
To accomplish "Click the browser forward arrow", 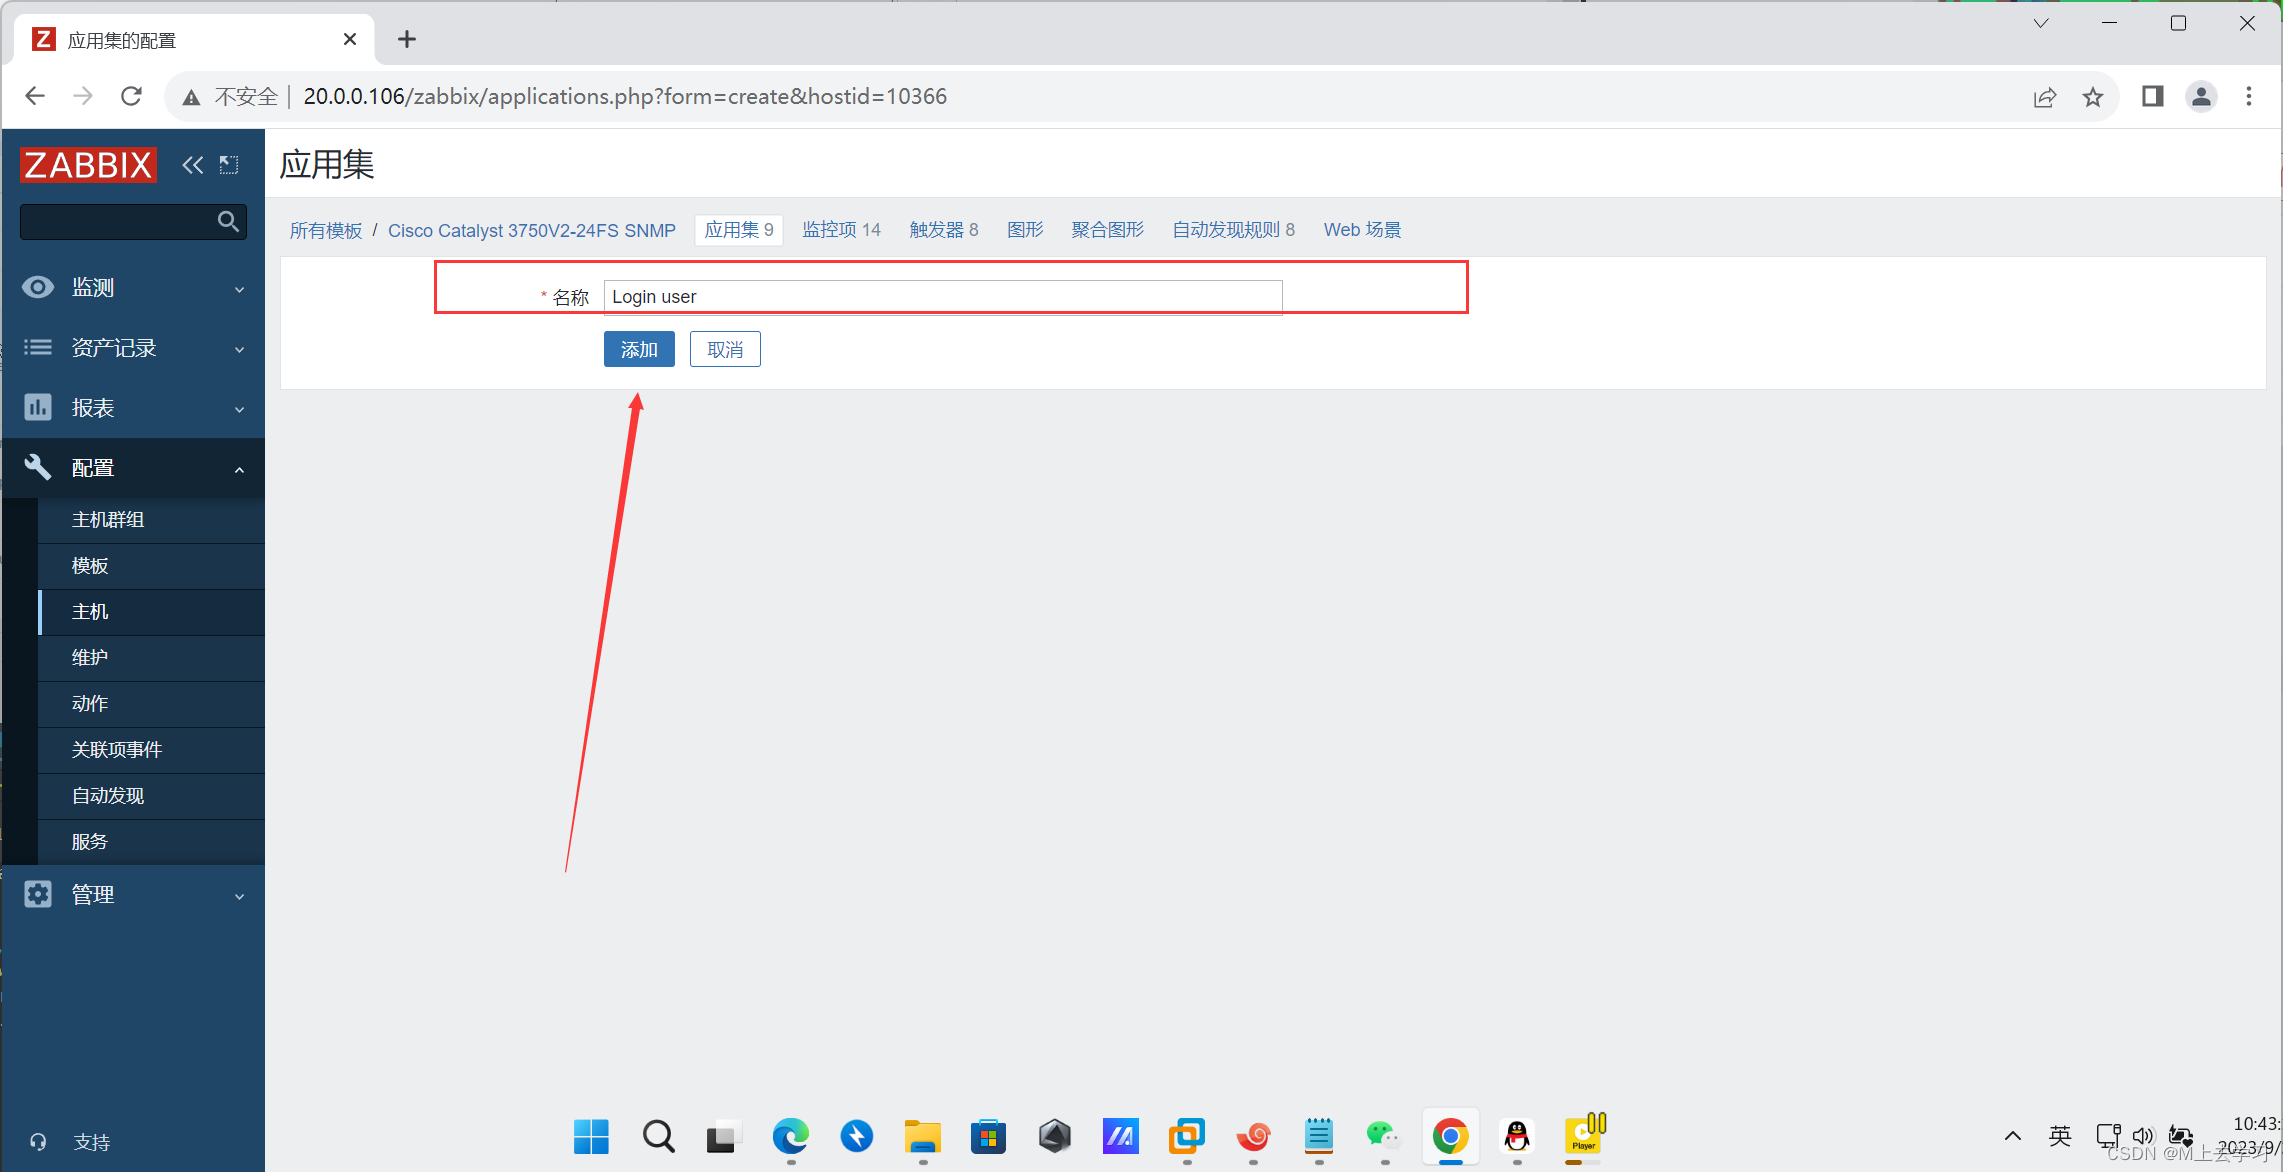I will pyautogui.click(x=83, y=96).
